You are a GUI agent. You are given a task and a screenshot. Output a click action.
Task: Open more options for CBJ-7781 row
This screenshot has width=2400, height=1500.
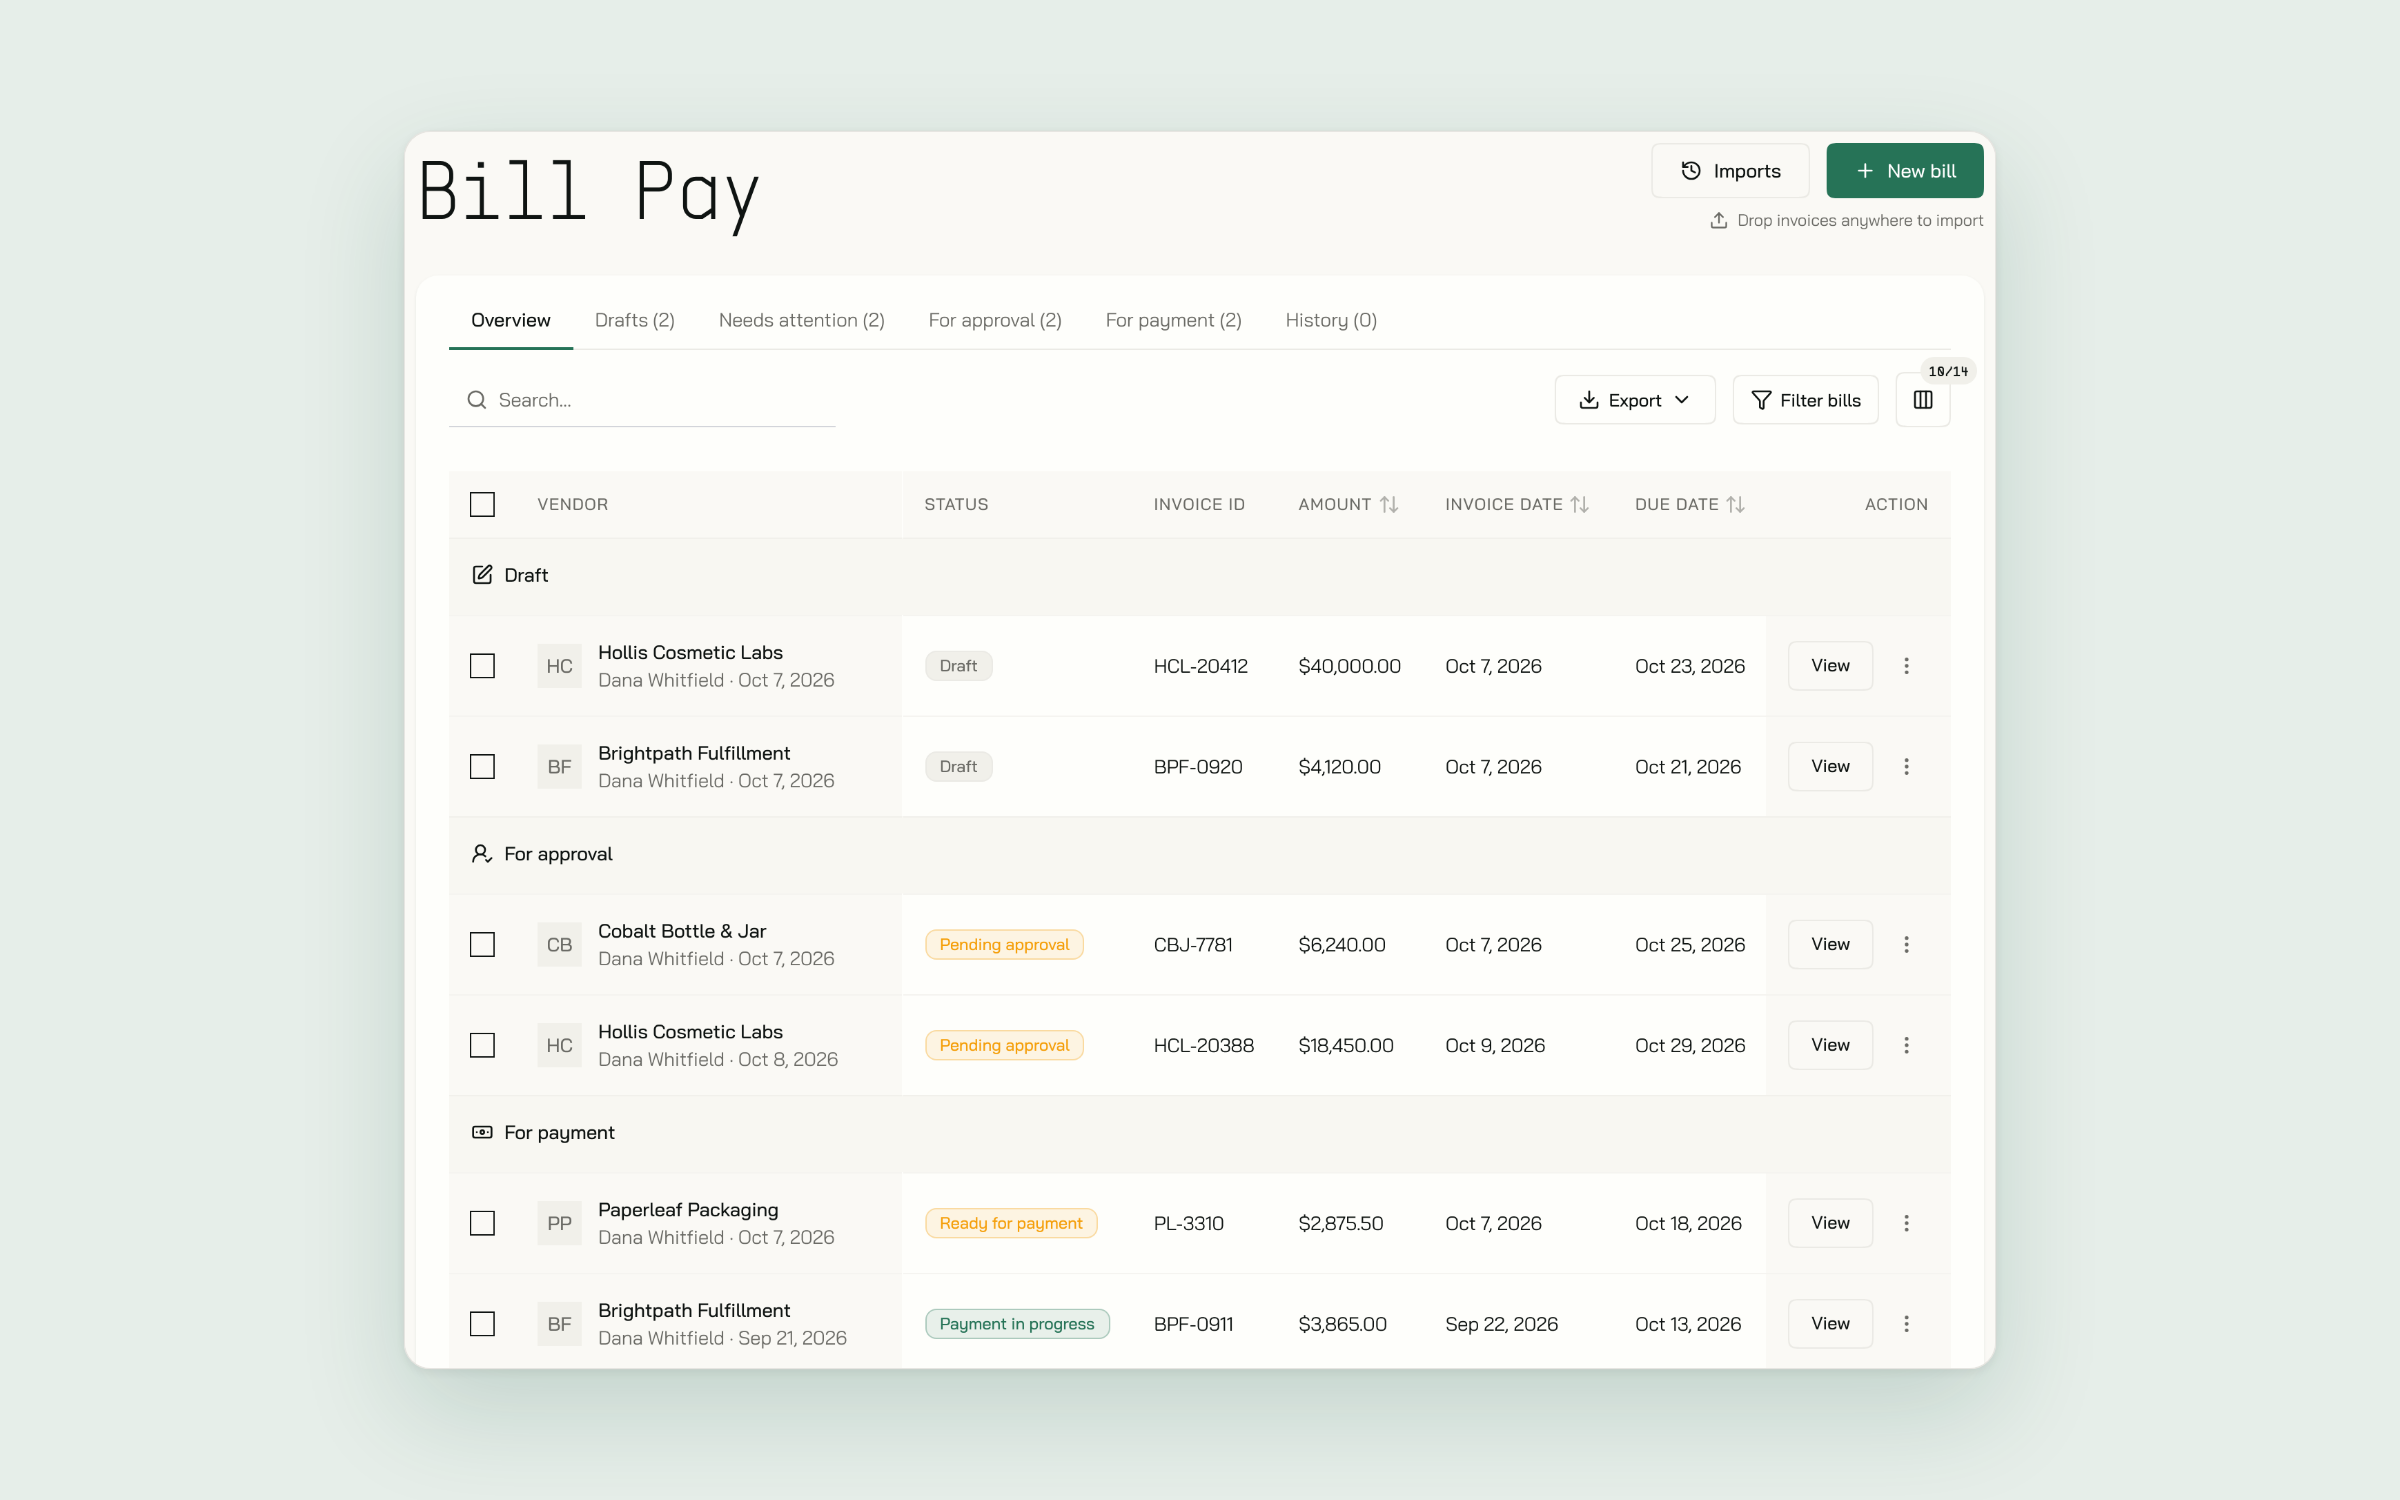click(x=1906, y=945)
